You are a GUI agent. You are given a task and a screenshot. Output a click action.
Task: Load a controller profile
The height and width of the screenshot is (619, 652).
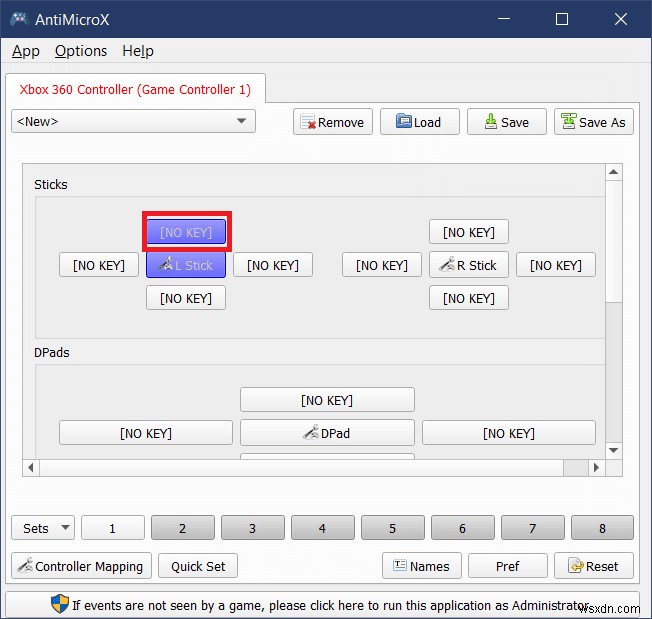(420, 122)
